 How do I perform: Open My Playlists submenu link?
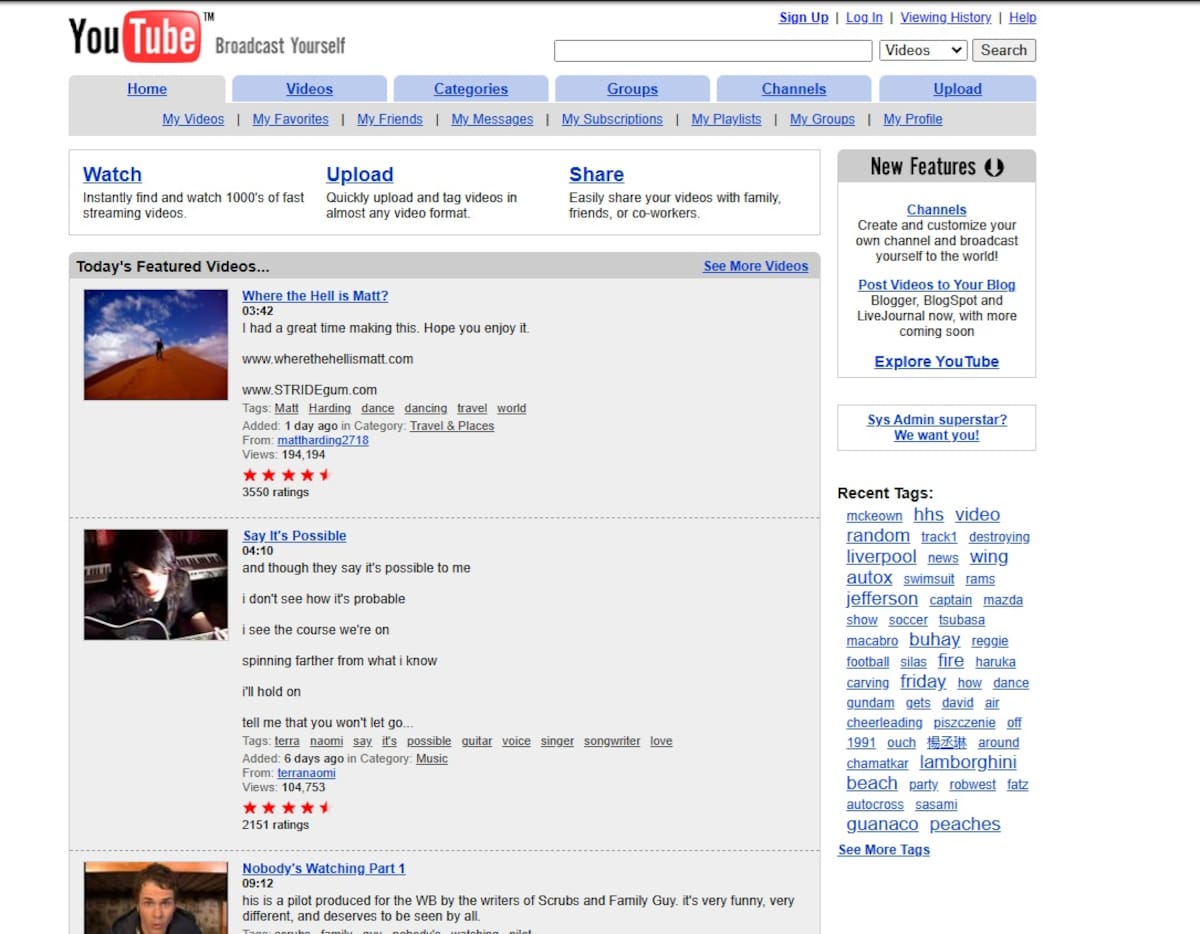[x=726, y=119]
